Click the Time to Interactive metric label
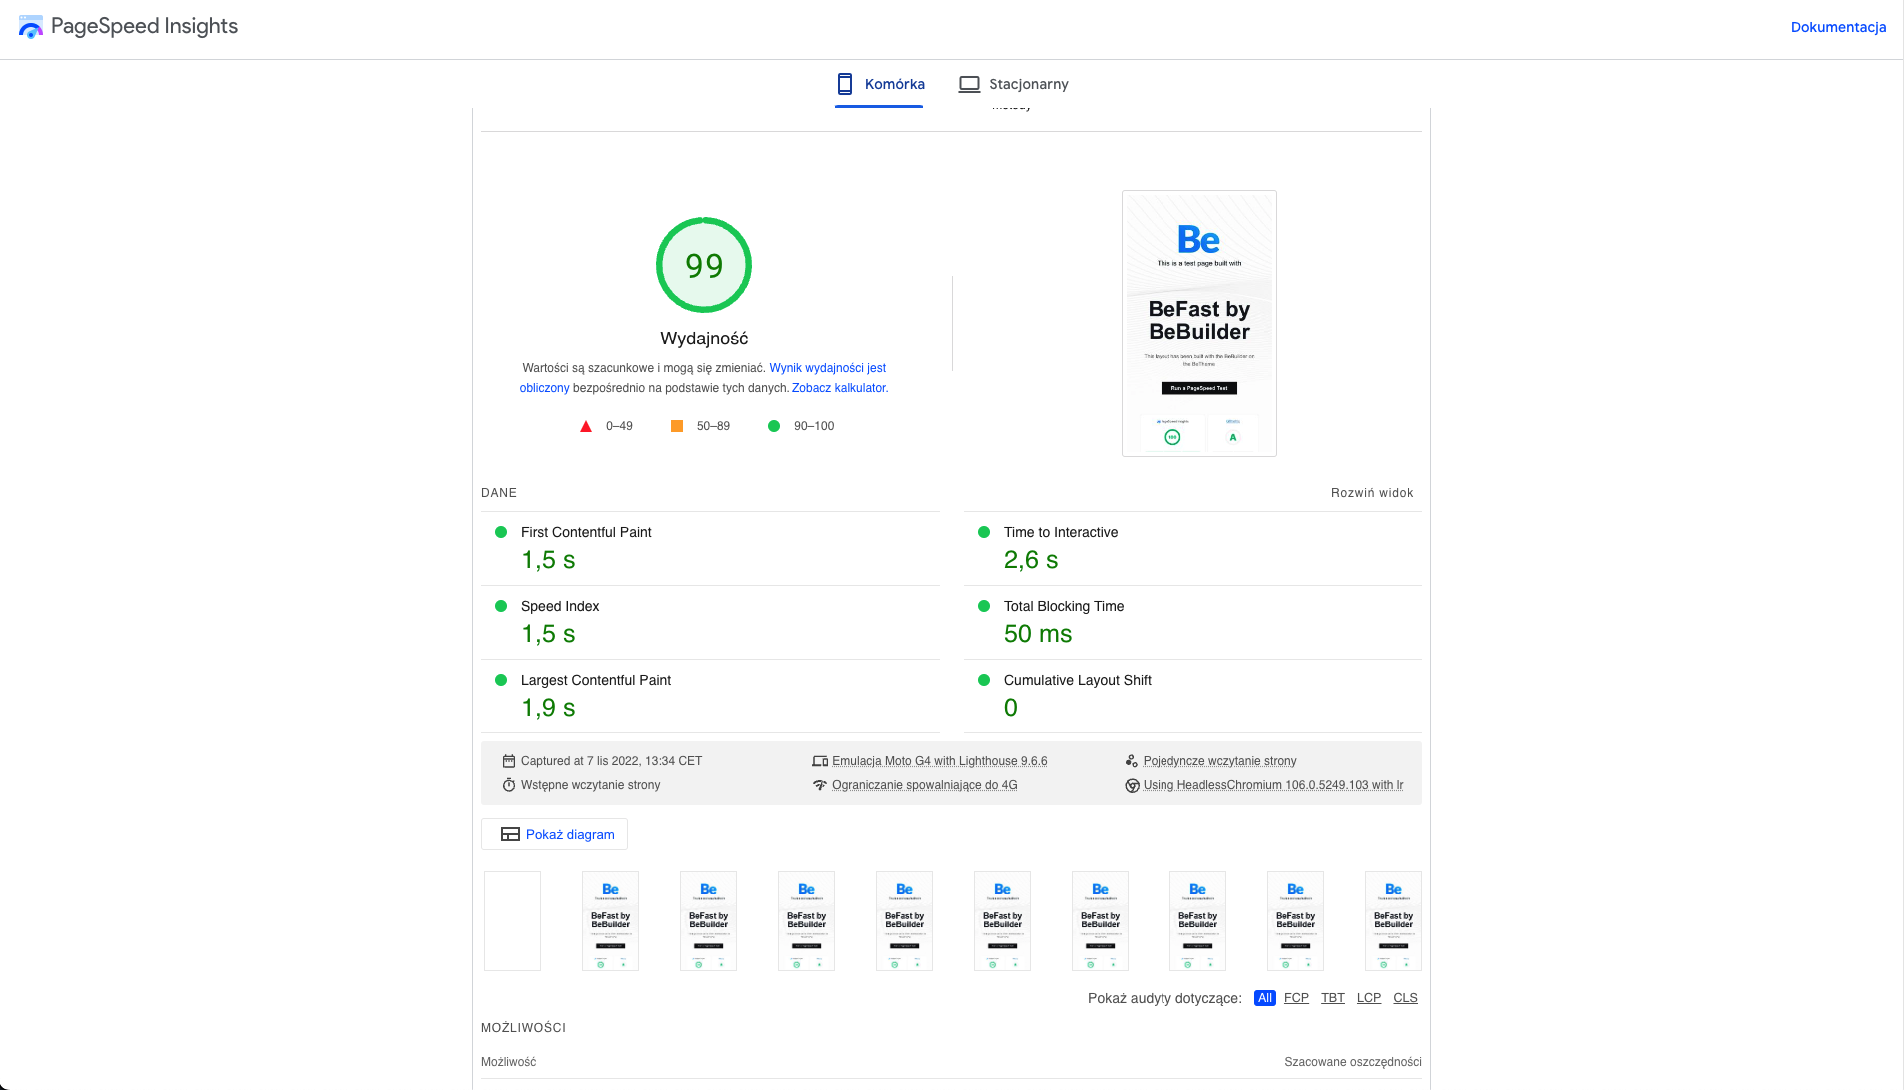The height and width of the screenshot is (1090, 1904). (x=1061, y=532)
